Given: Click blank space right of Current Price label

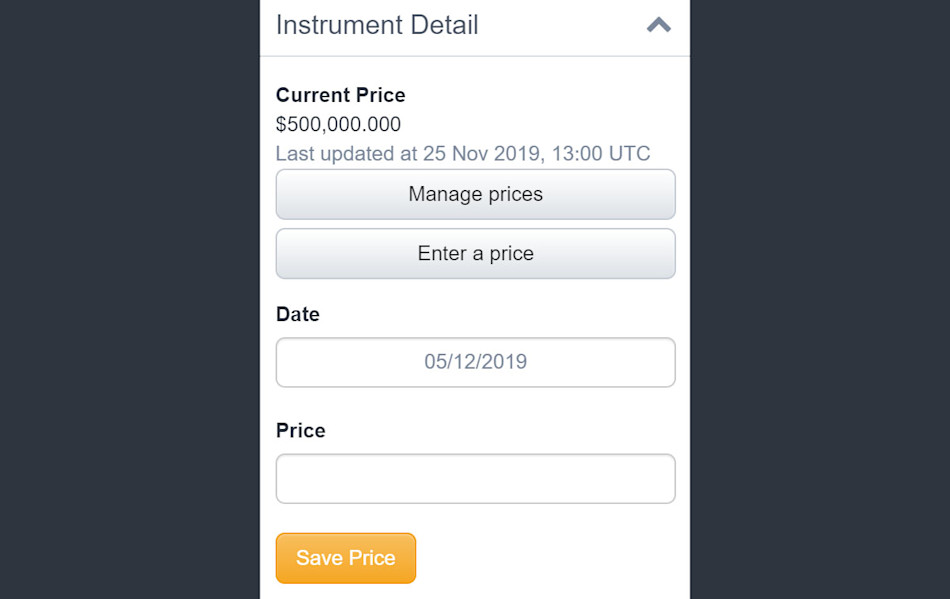Looking at the screenshot, I should pyautogui.click(x=540, y=95).
